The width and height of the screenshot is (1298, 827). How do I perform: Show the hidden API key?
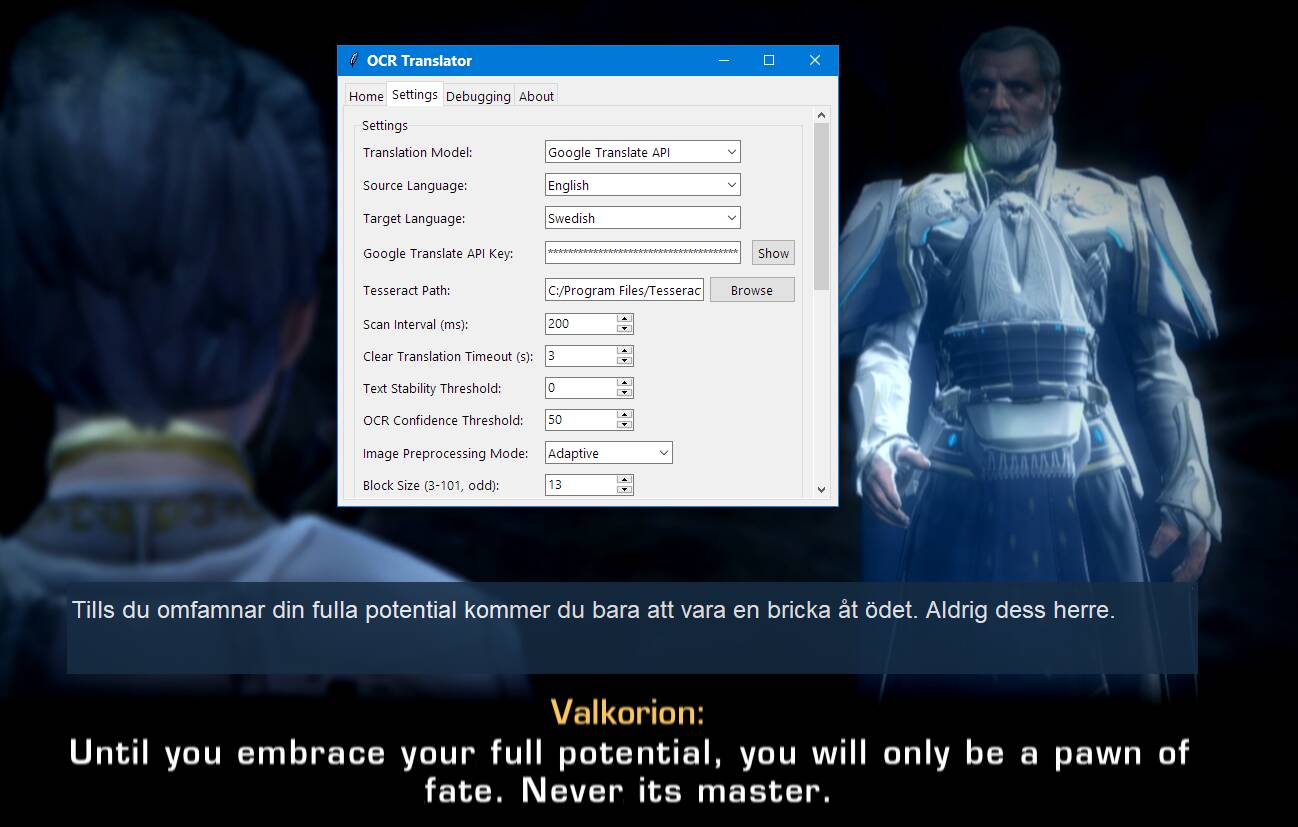(x=773, y=253)
